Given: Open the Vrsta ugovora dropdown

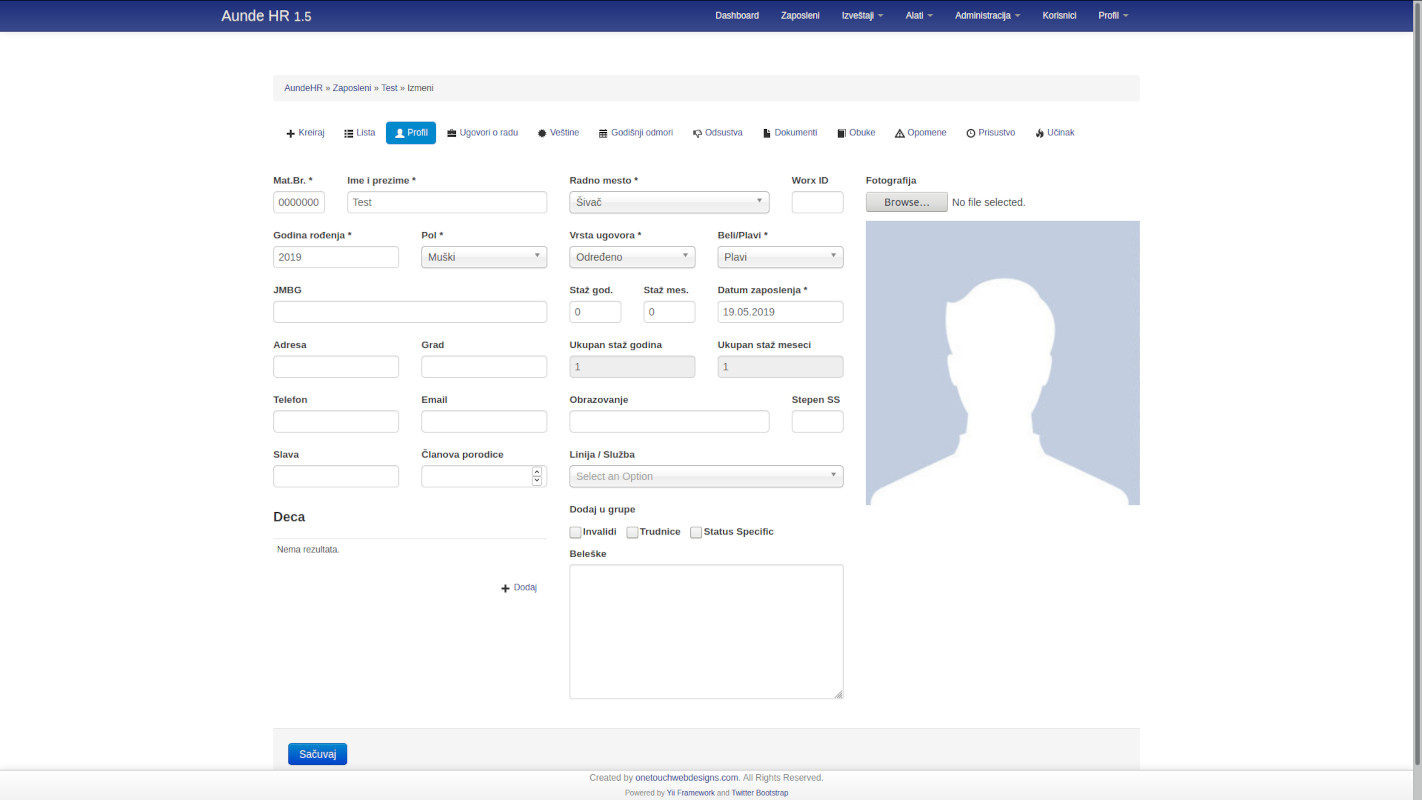Looking at the screenshot, I should tap(632, 257).
